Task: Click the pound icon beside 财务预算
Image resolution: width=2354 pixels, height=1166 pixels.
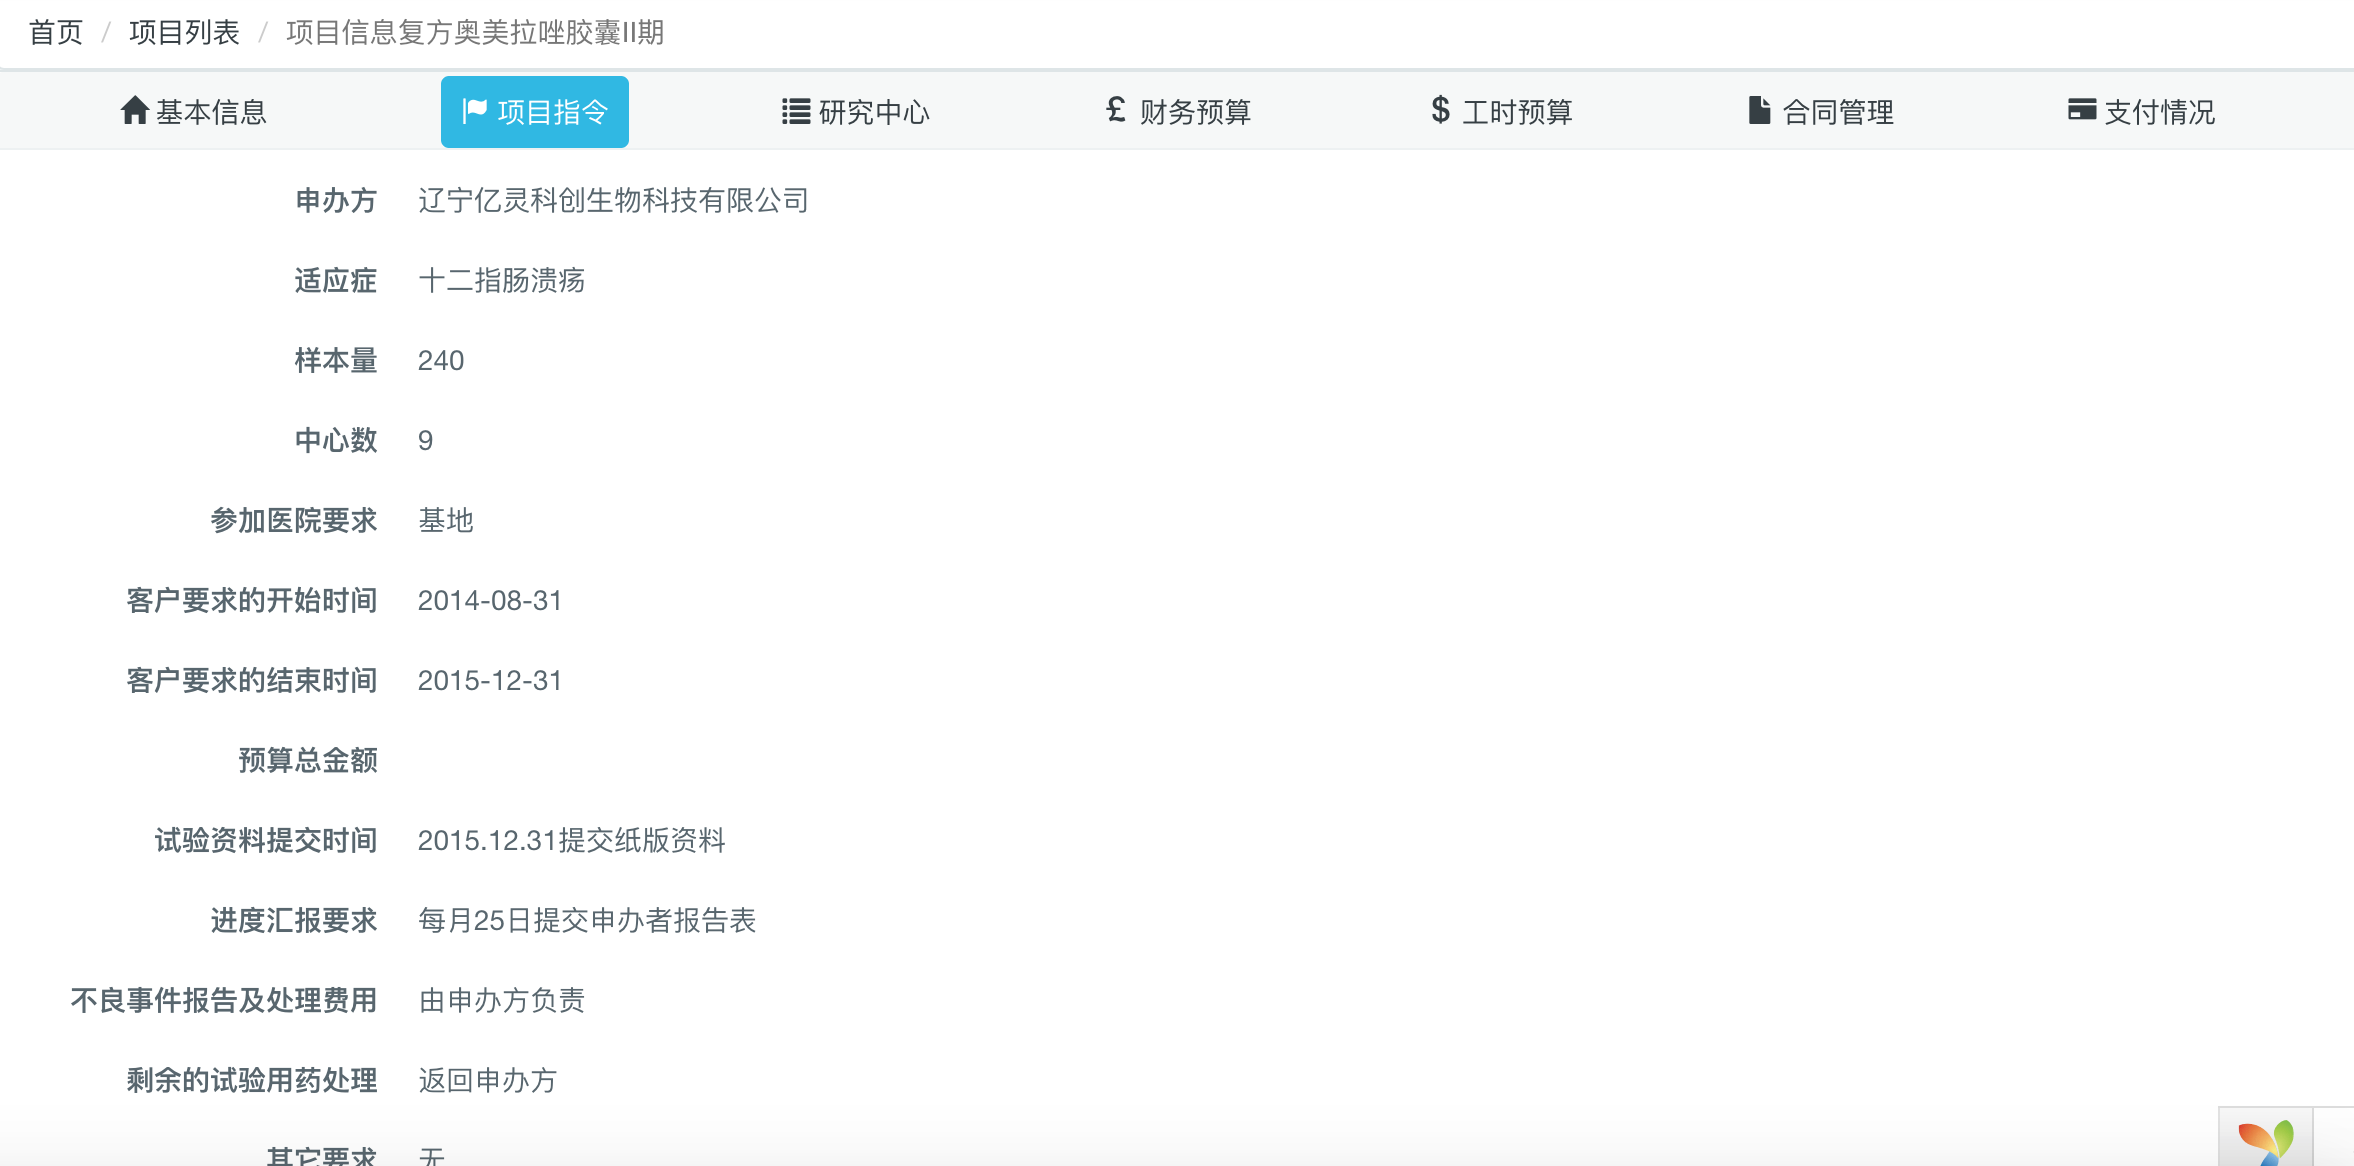Action: pos(1116,110)
